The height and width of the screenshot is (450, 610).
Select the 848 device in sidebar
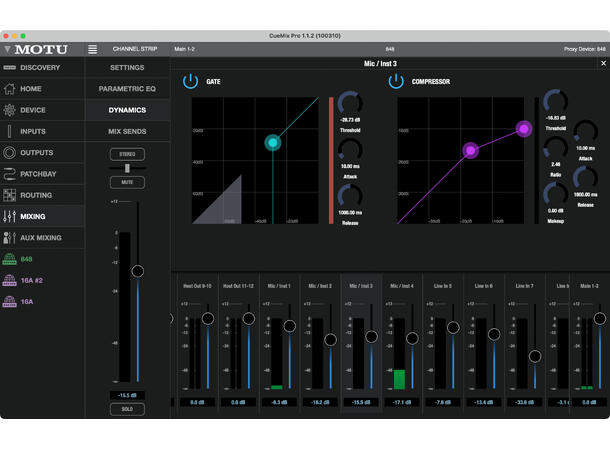(26, 259)
